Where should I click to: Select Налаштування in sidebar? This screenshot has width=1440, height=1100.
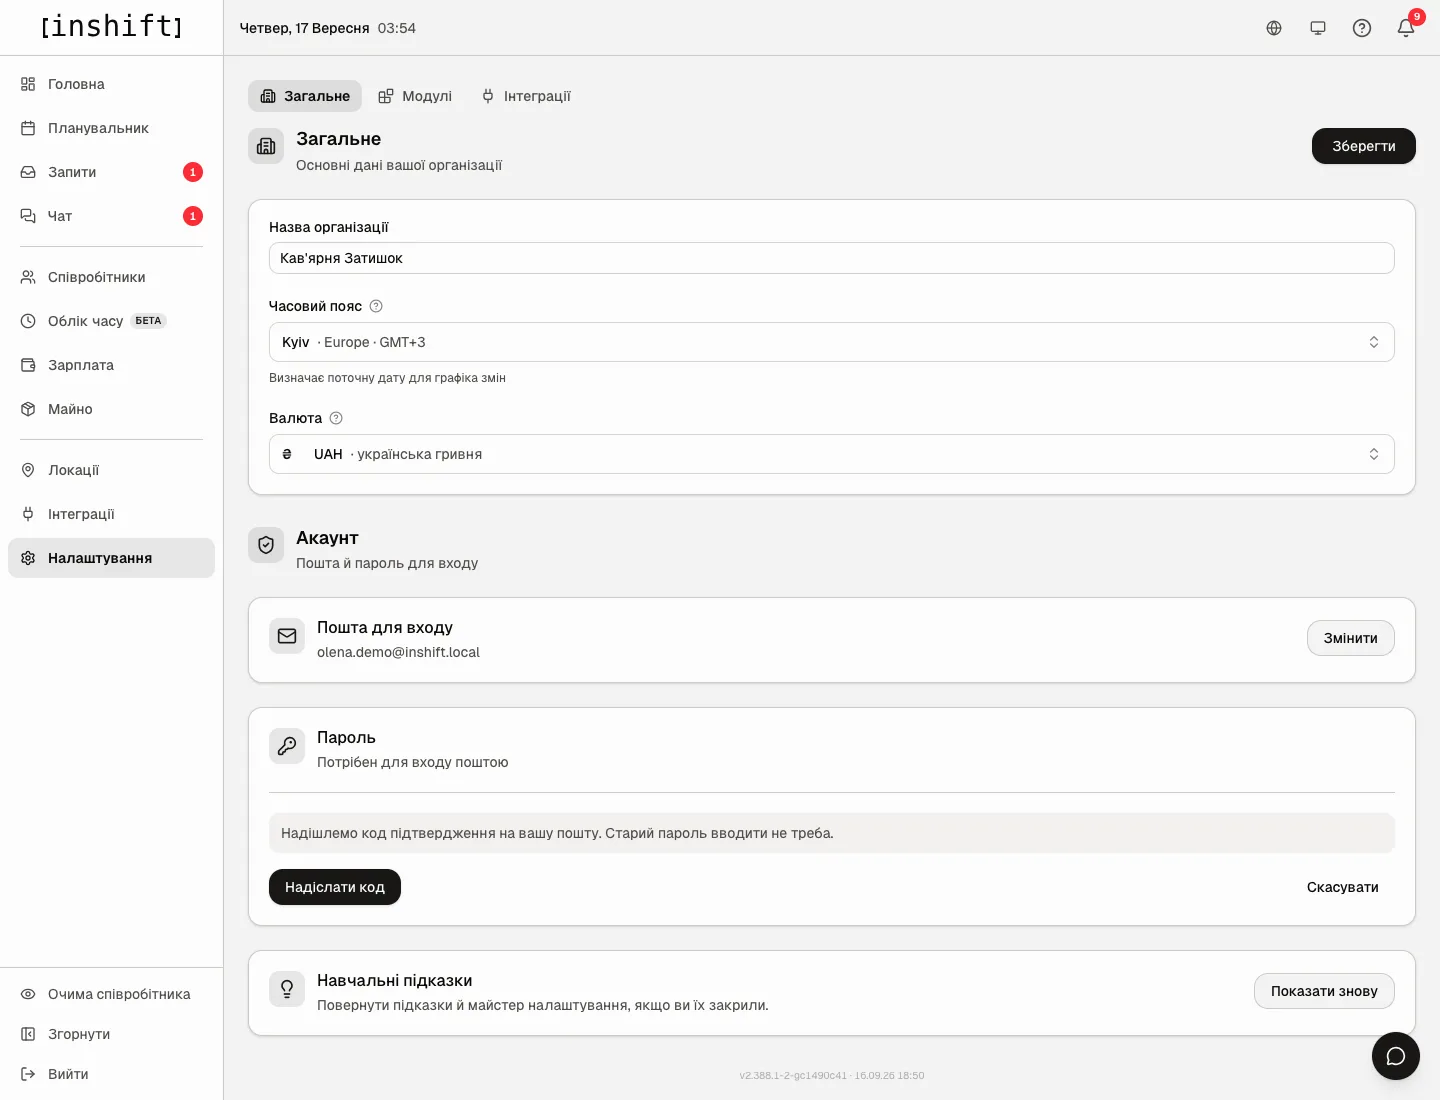point(111,558)
